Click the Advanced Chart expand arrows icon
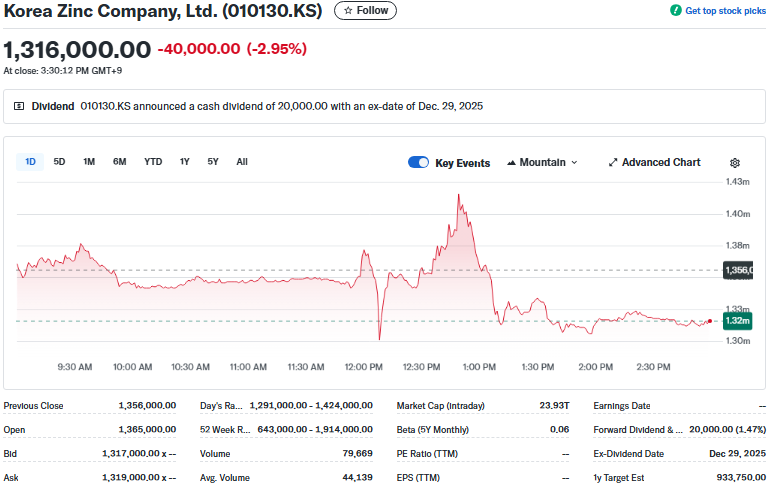773x489 pixels. tap(613, 162)
